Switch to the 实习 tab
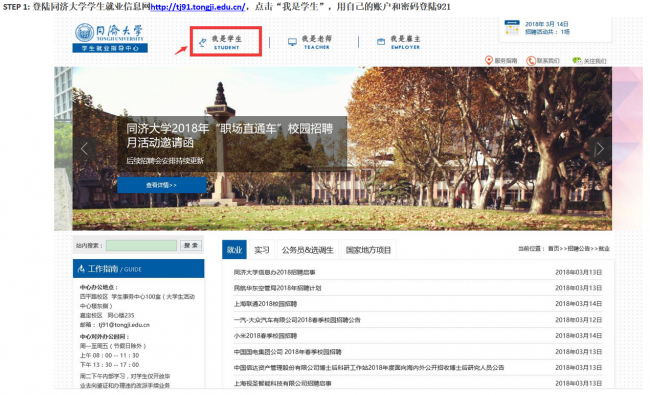Viewport: 650px width, 395px height. (262, 250)
